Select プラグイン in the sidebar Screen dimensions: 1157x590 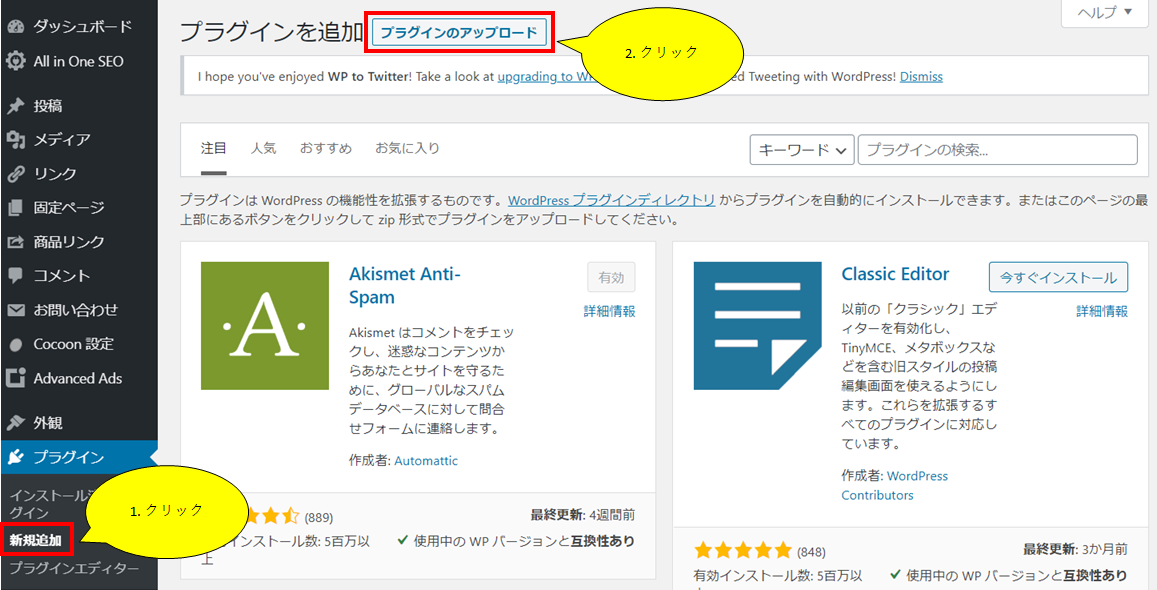coord(79,458)
